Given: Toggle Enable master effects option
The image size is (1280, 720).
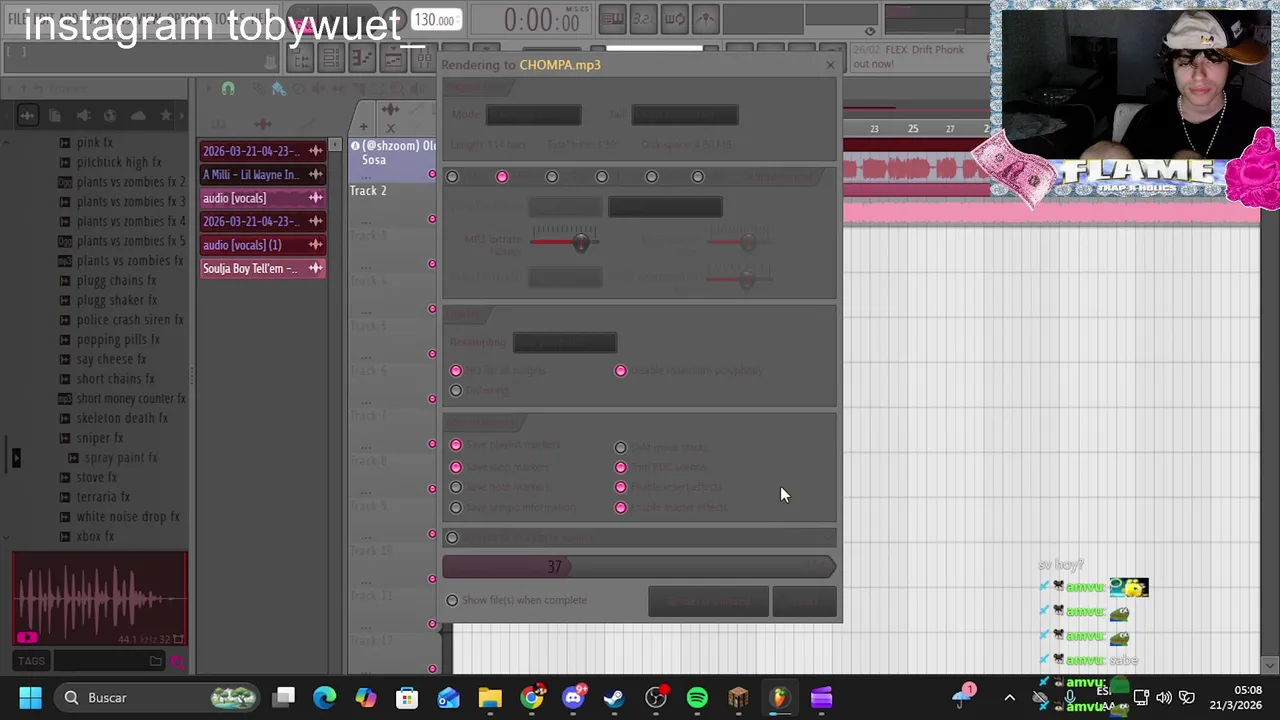Looking at the screenshot, I should (621, 507).
